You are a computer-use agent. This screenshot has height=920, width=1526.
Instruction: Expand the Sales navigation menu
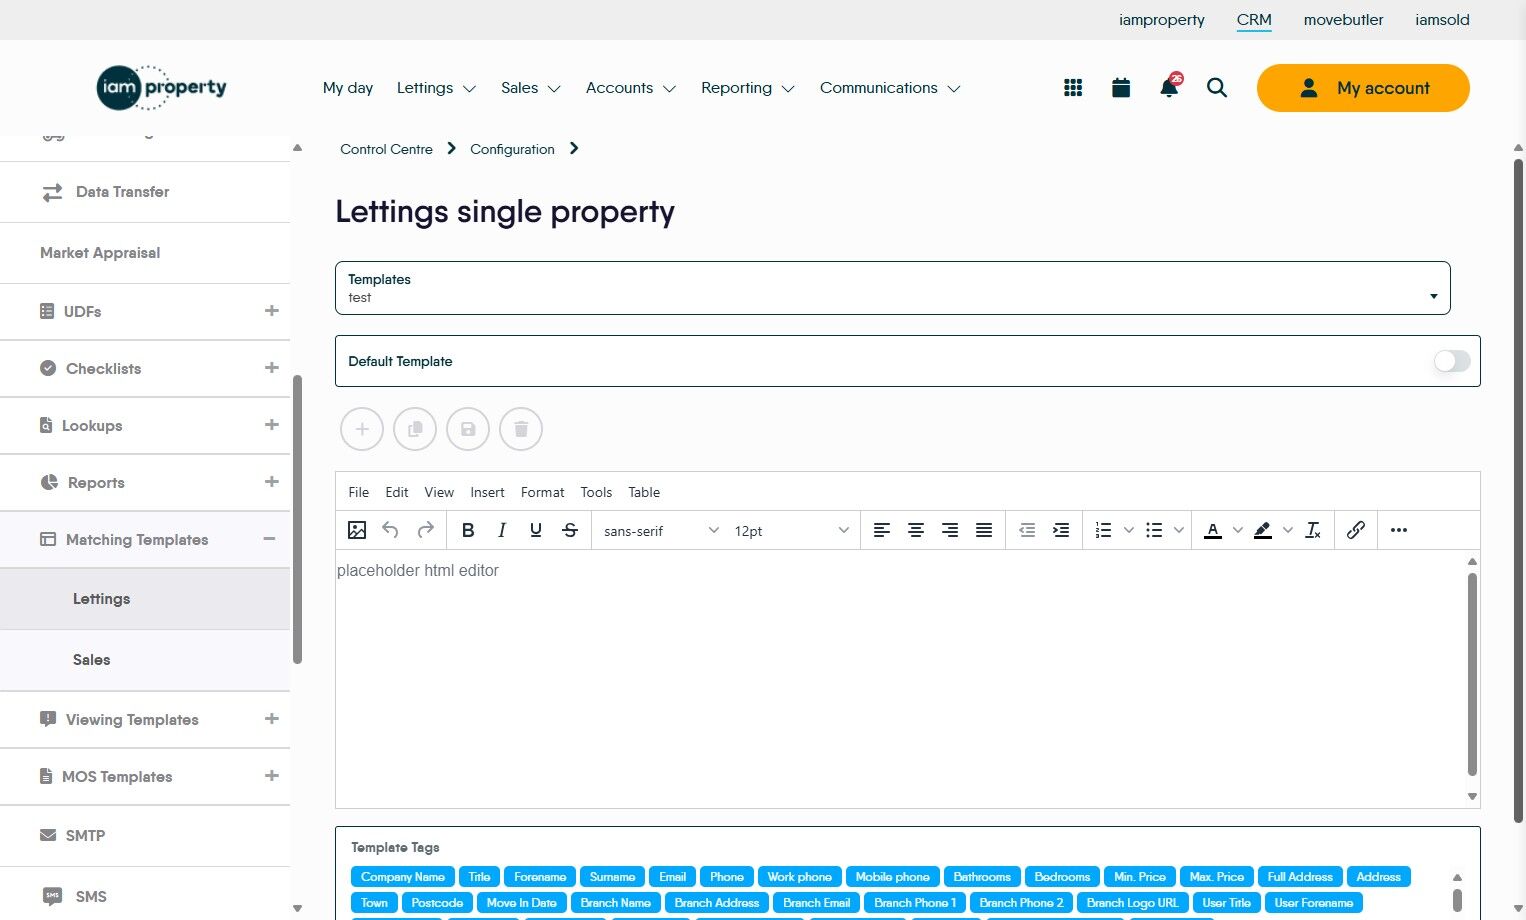[x=531, y=88]
